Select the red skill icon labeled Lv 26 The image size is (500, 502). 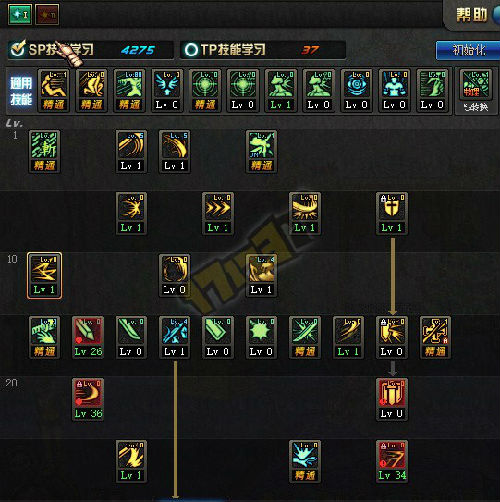click(88, 337)
